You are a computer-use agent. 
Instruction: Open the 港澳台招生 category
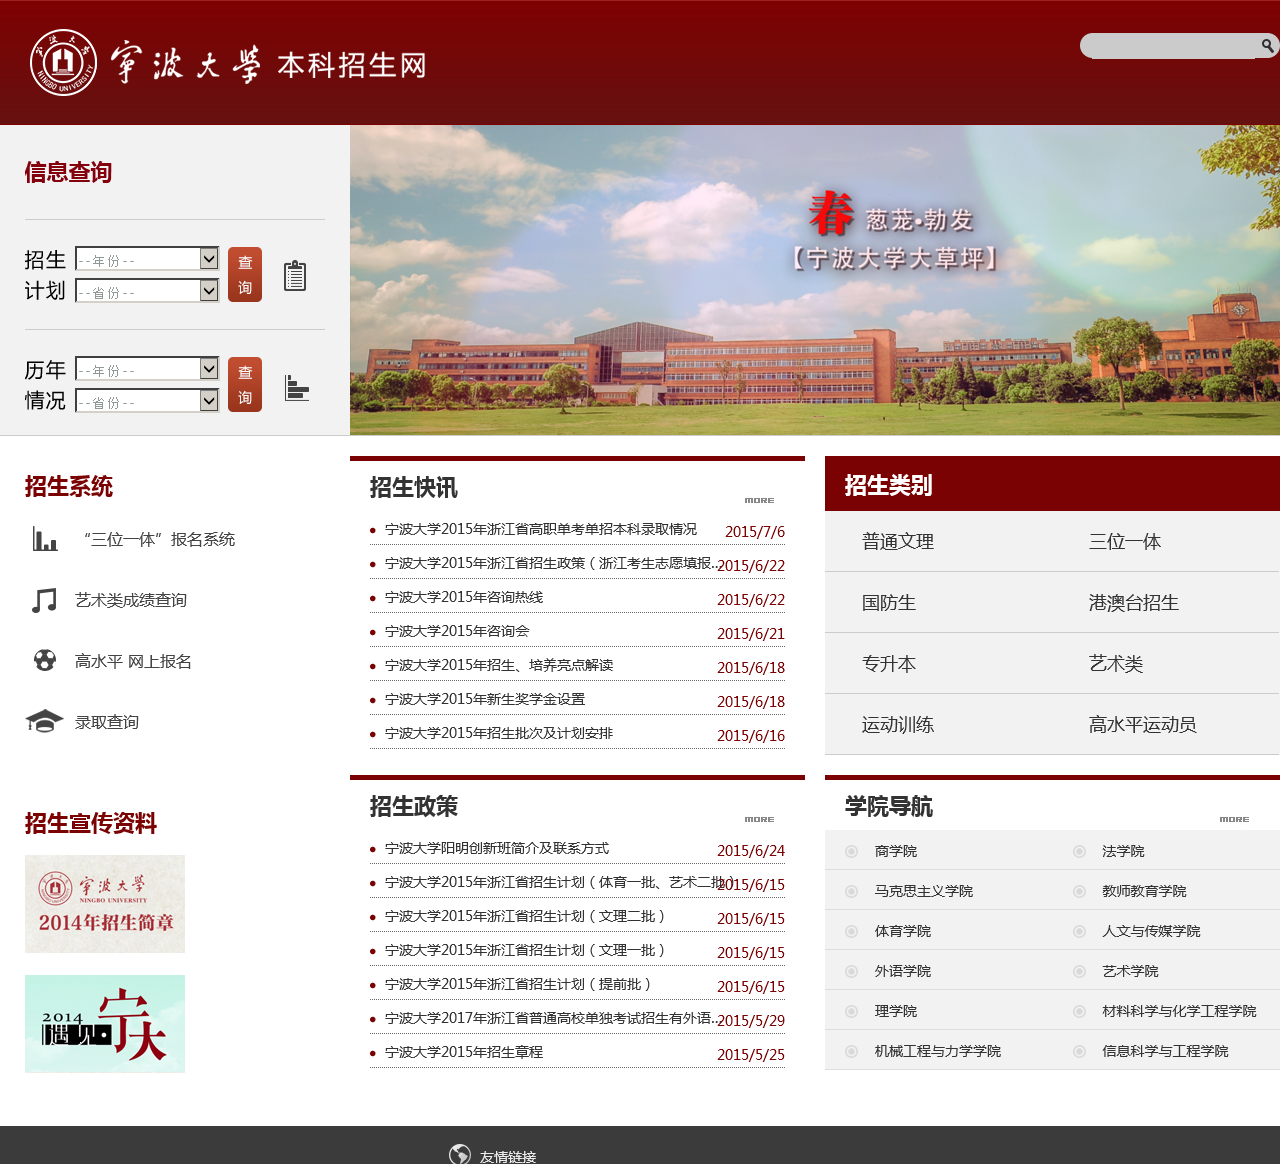tap(1134, 602)
